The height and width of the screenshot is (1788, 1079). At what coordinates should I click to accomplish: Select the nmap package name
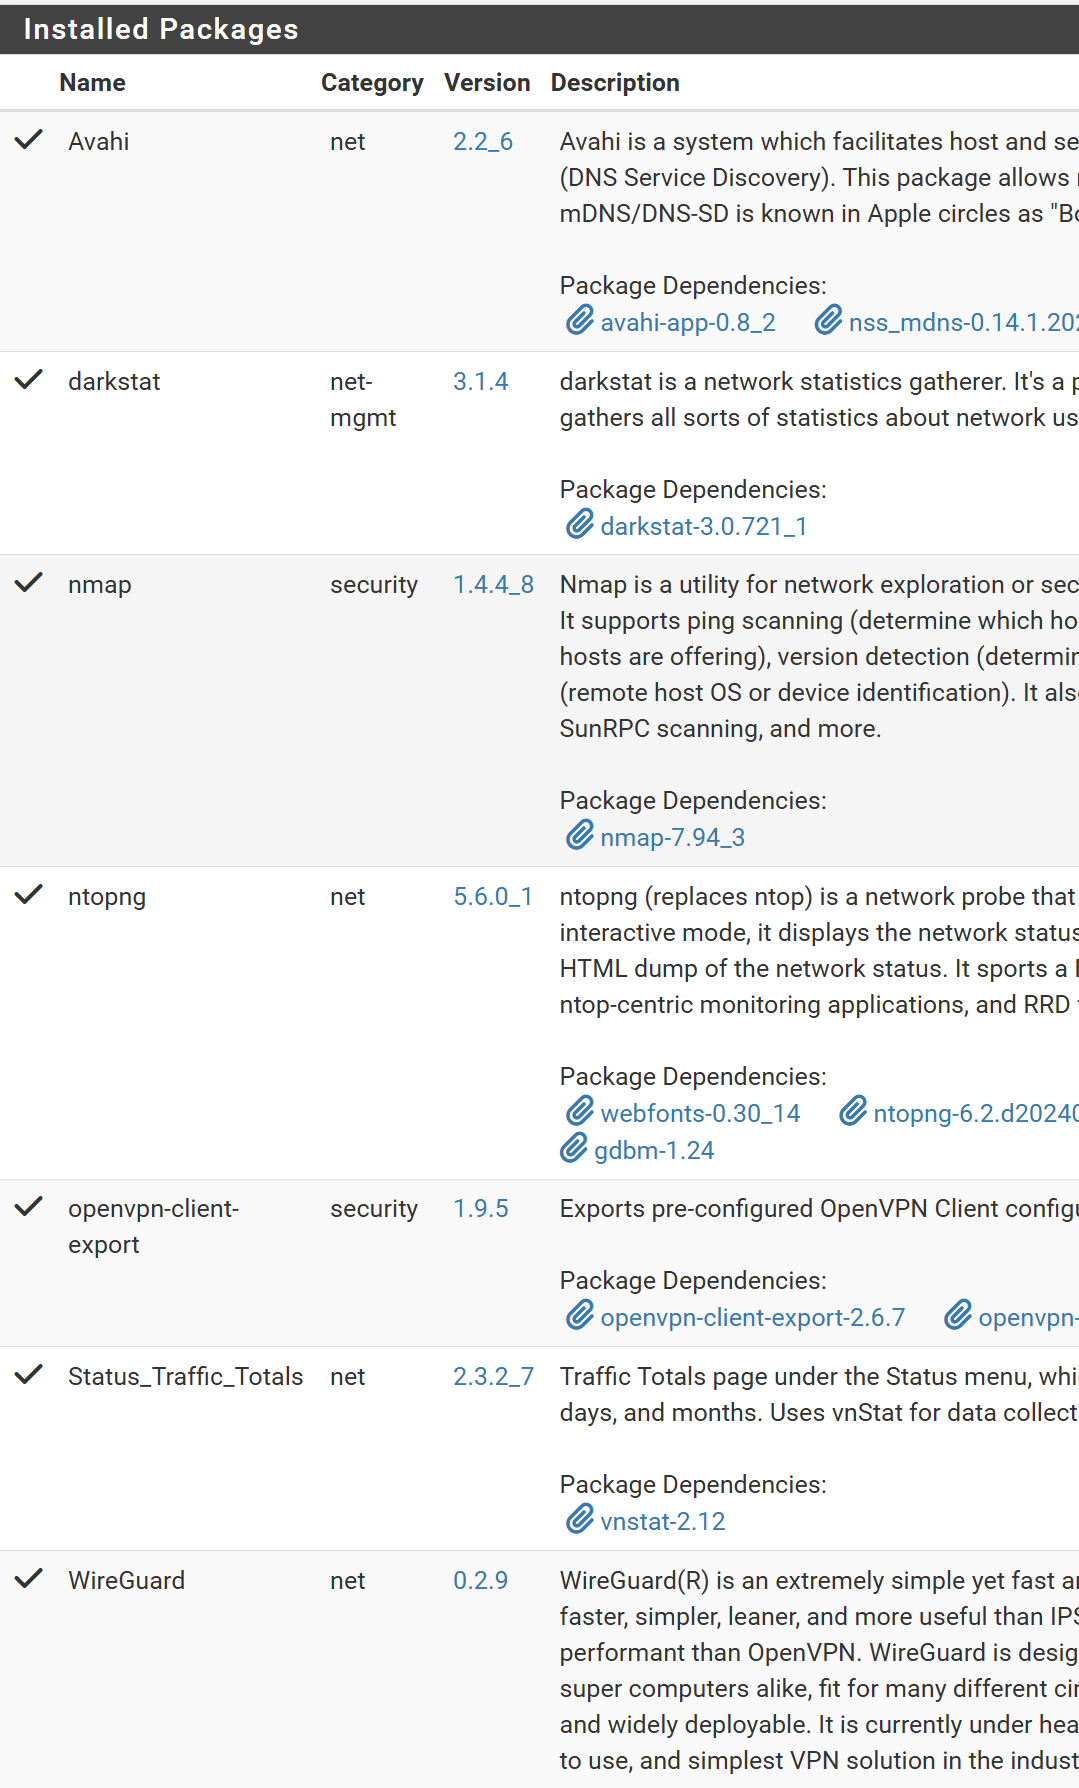click(x=100, y=585)
